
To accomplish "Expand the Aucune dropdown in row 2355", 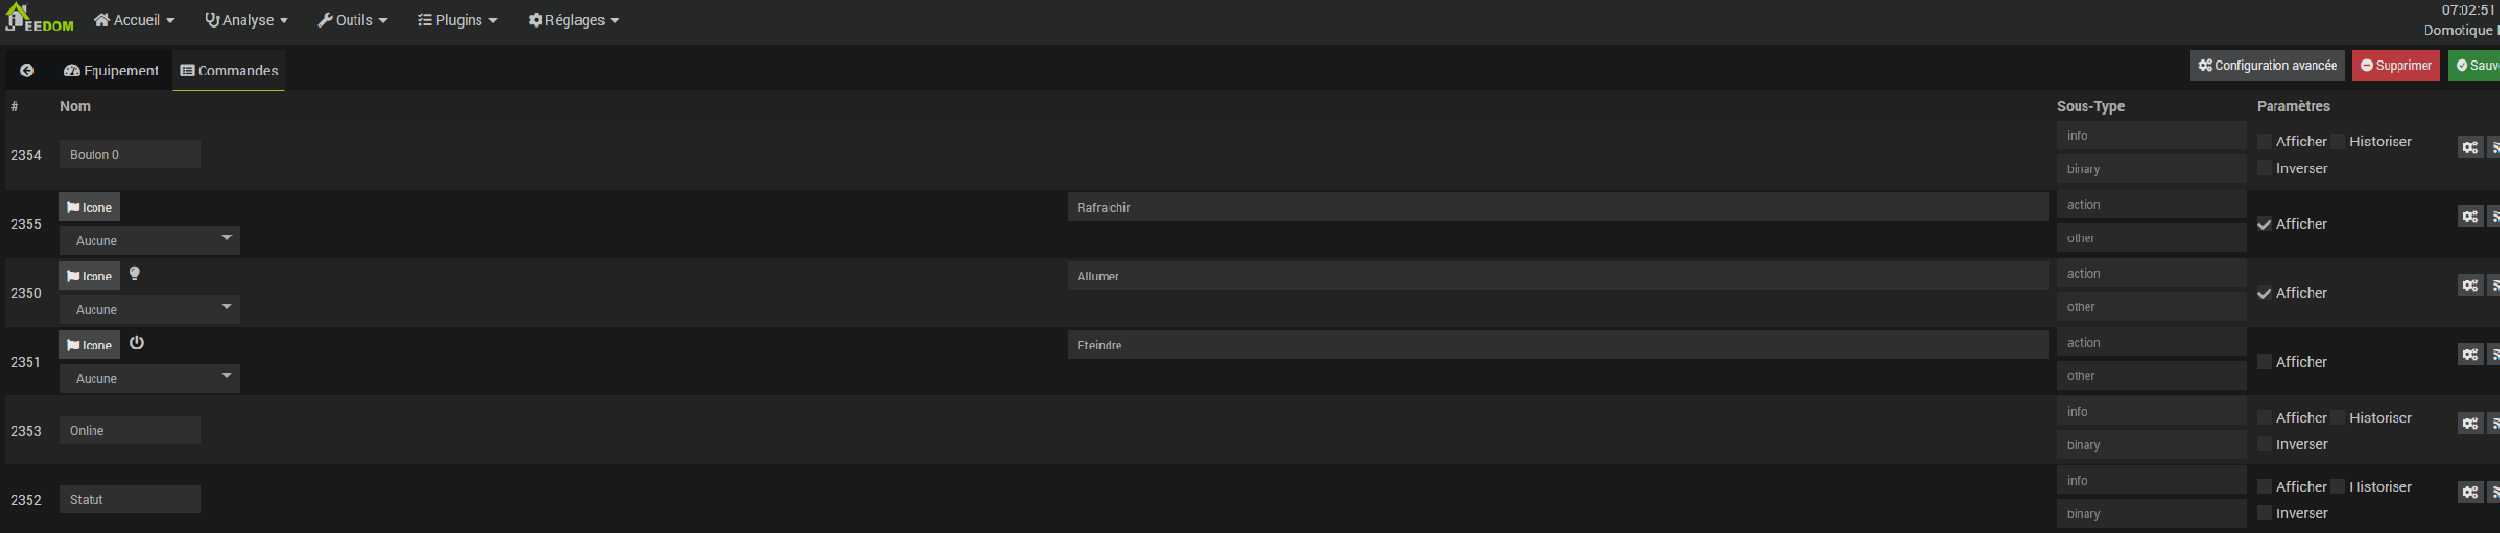I will click(150, 240).
